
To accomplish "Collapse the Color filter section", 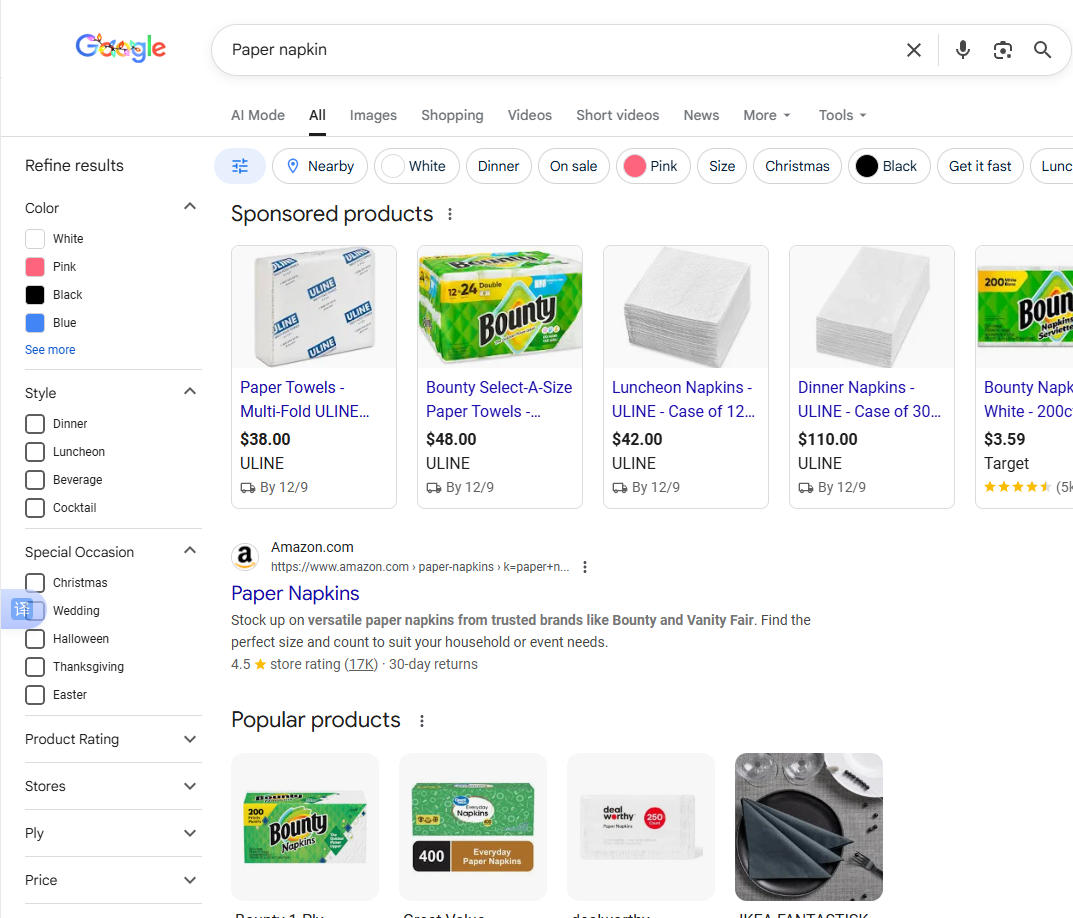I will [x=190, y=207].
